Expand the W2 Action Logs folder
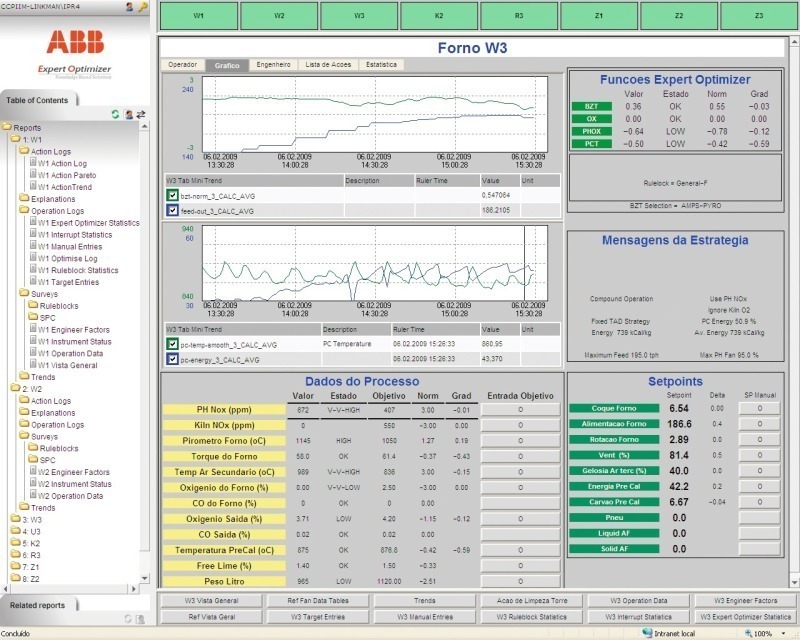Screen dimensions: 800x640 pos(50,401)
